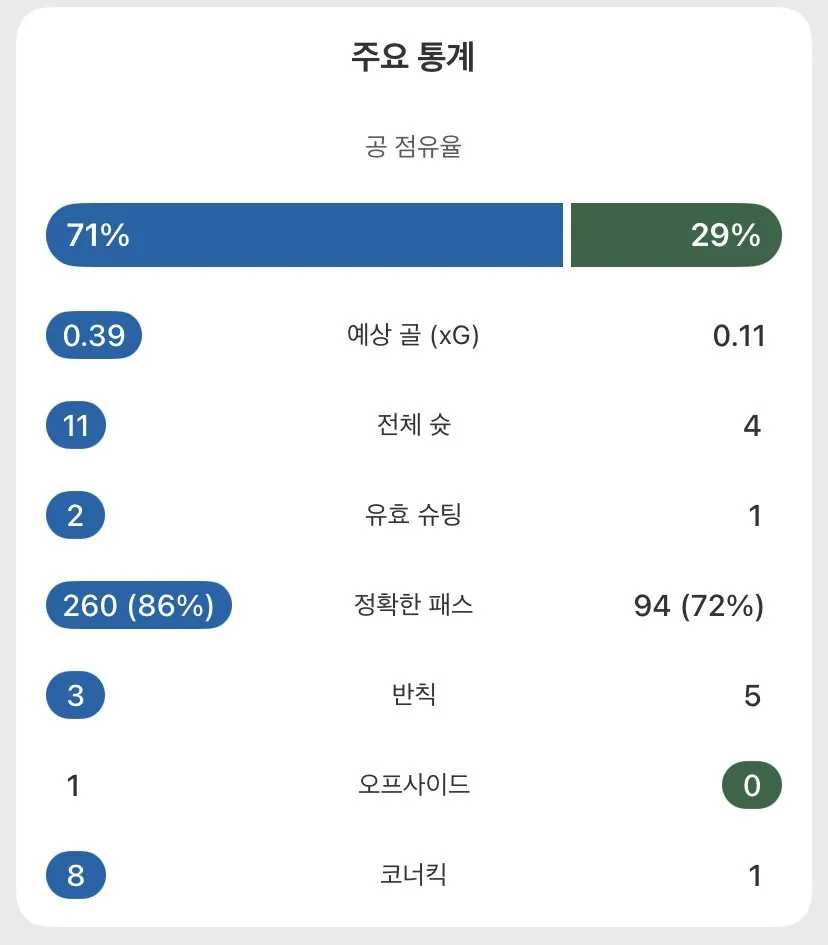
Task: Click the green 29% possession bar
Action: click(676, 235)
